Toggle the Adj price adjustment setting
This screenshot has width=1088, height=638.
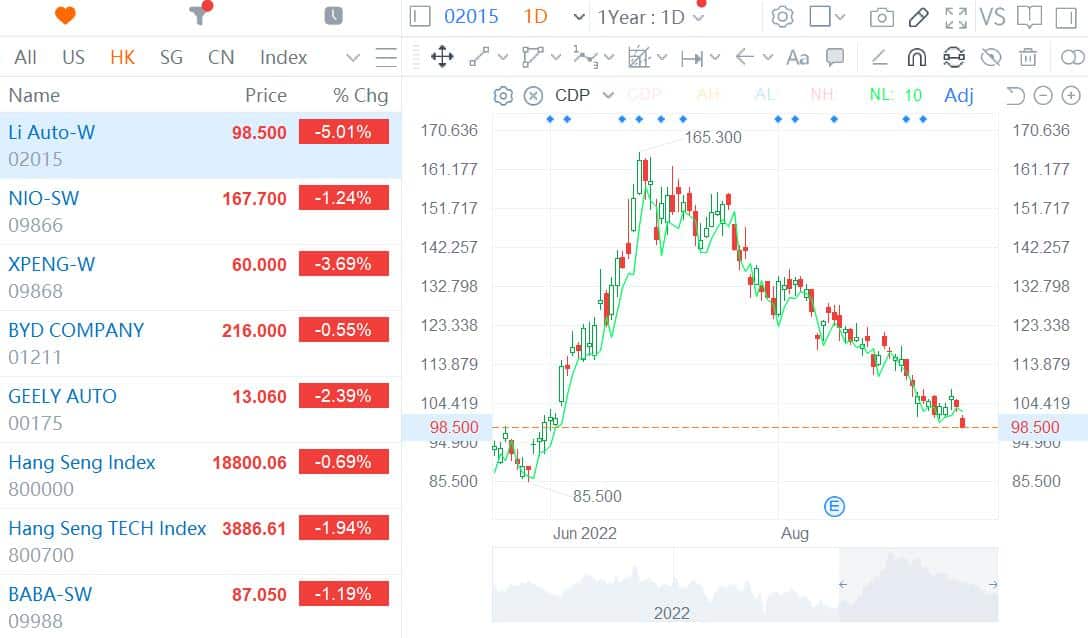click(958, 95)
